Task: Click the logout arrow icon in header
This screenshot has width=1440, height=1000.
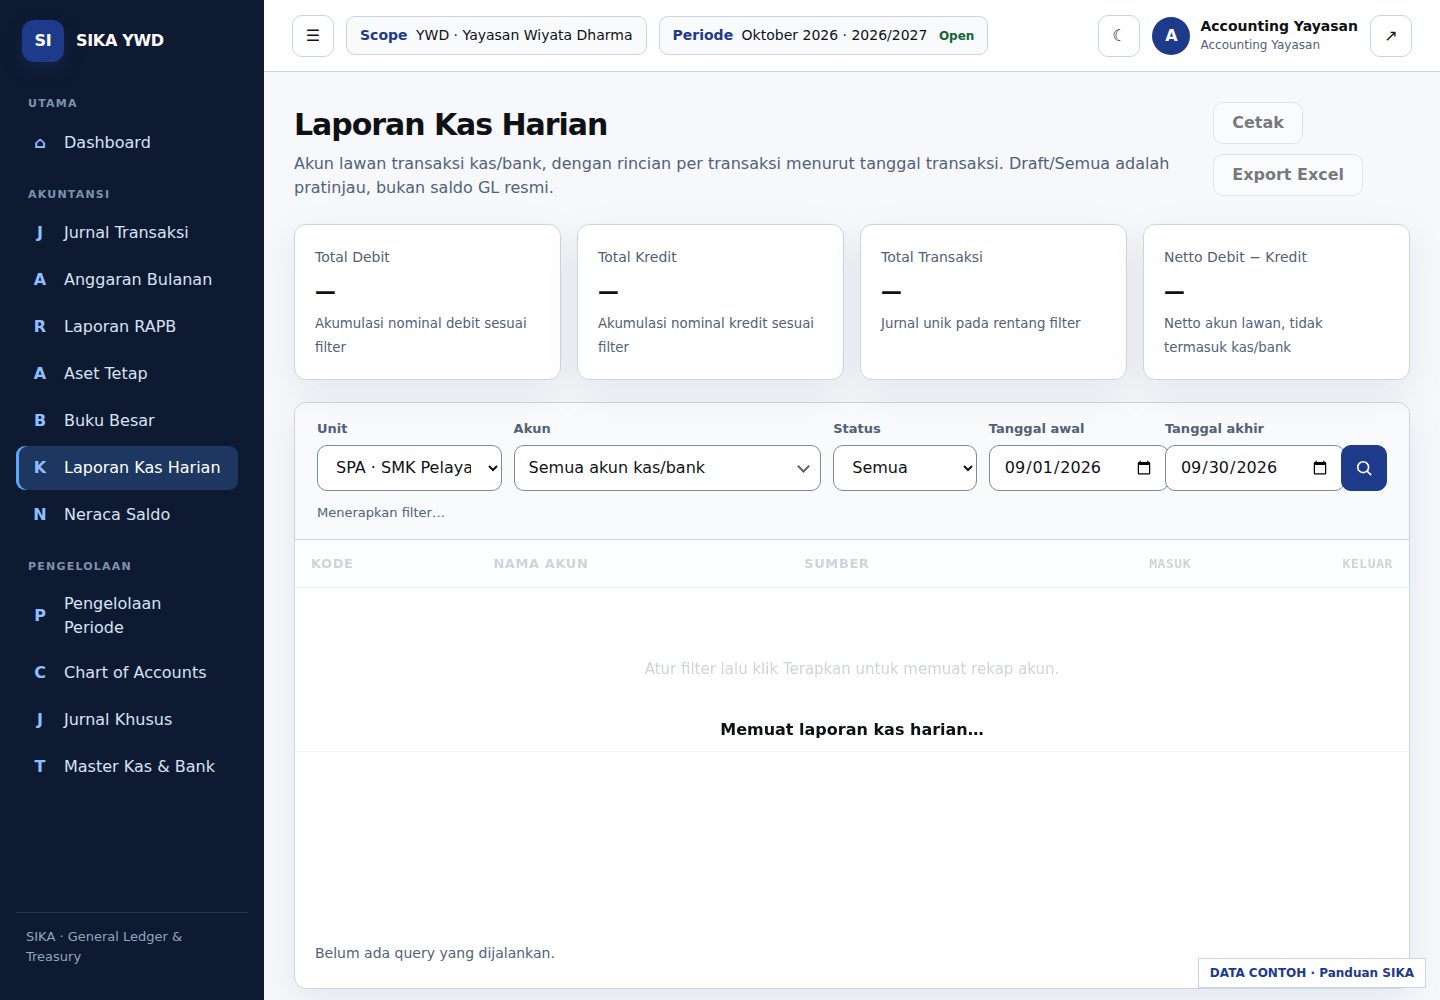Action: pos(1391,36)
